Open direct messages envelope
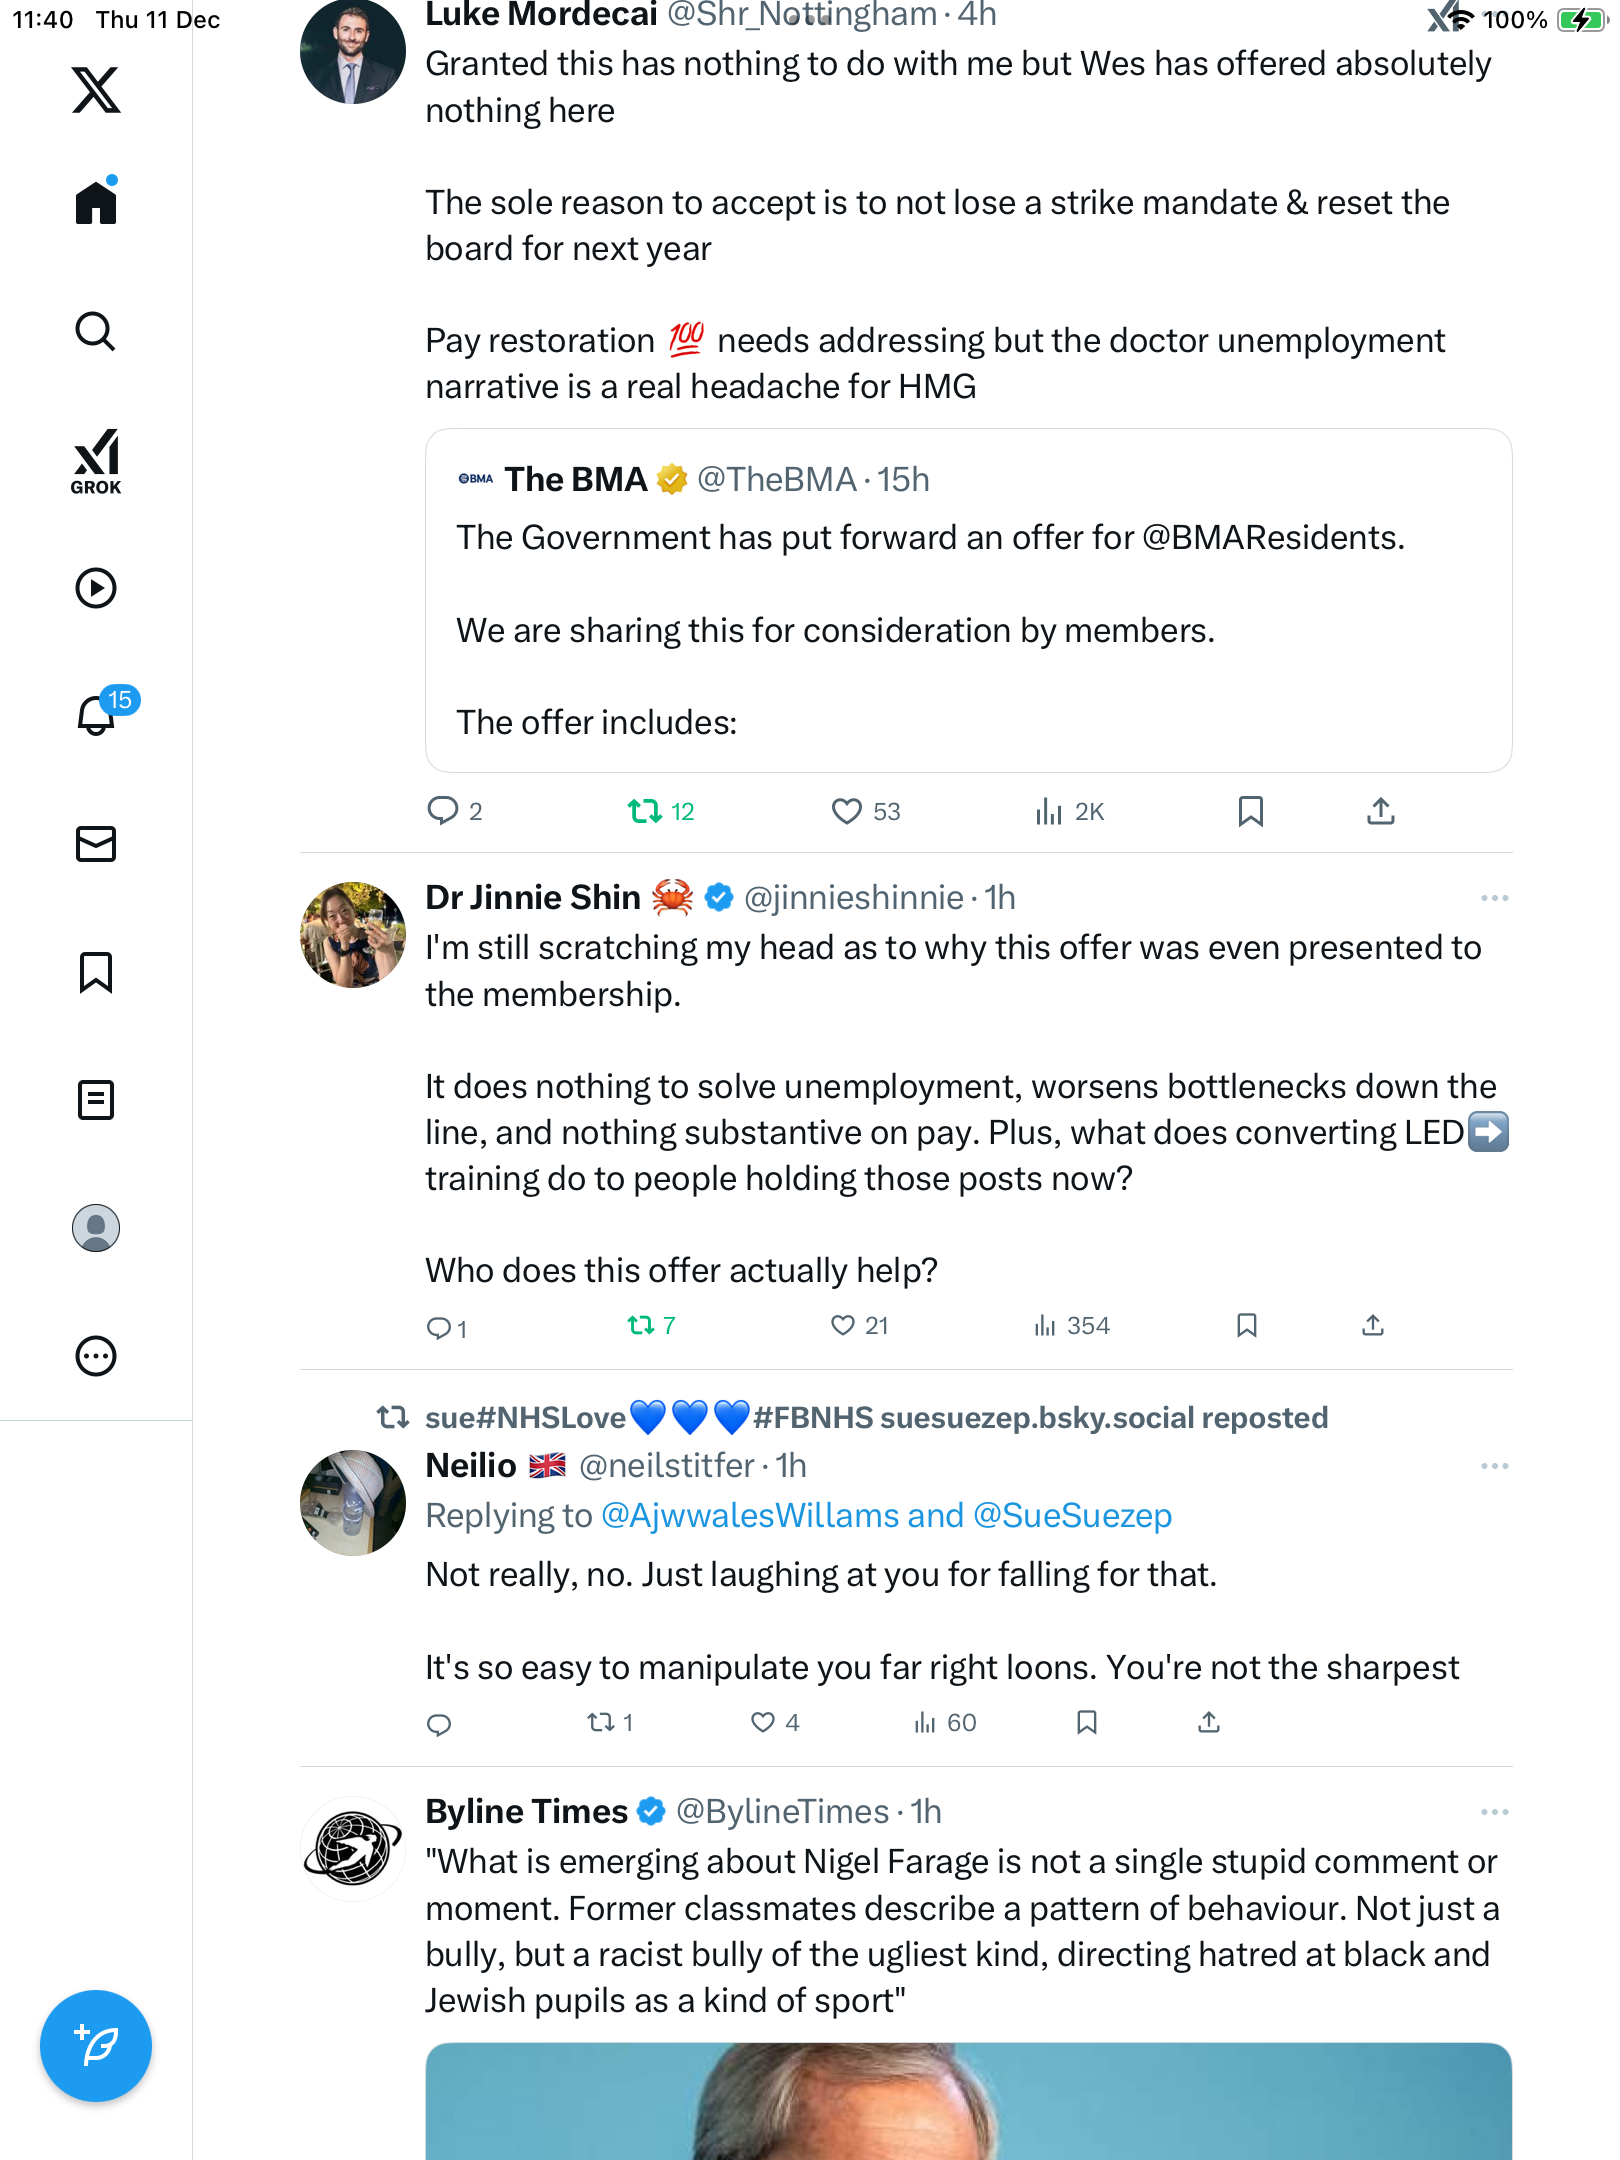1620x2160 pixels. [x=96, y=844]
